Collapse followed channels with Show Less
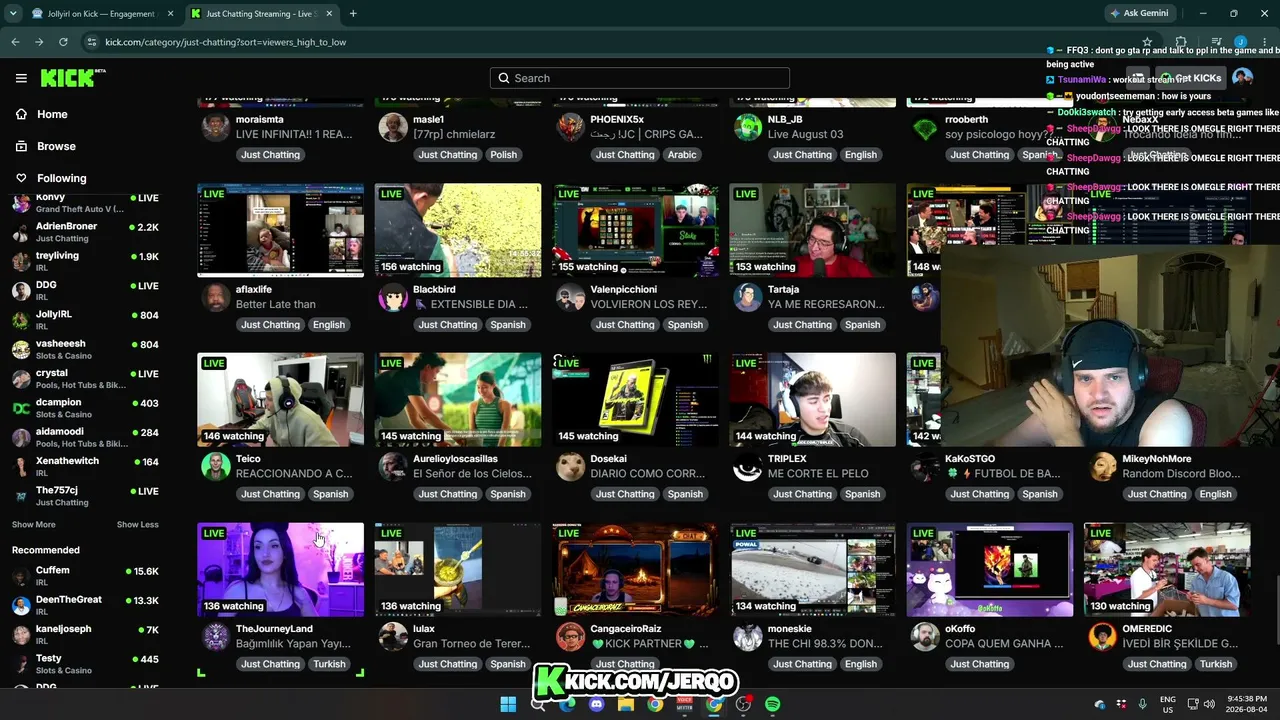Screen dimensions: 1280x720 coord(138,525)
